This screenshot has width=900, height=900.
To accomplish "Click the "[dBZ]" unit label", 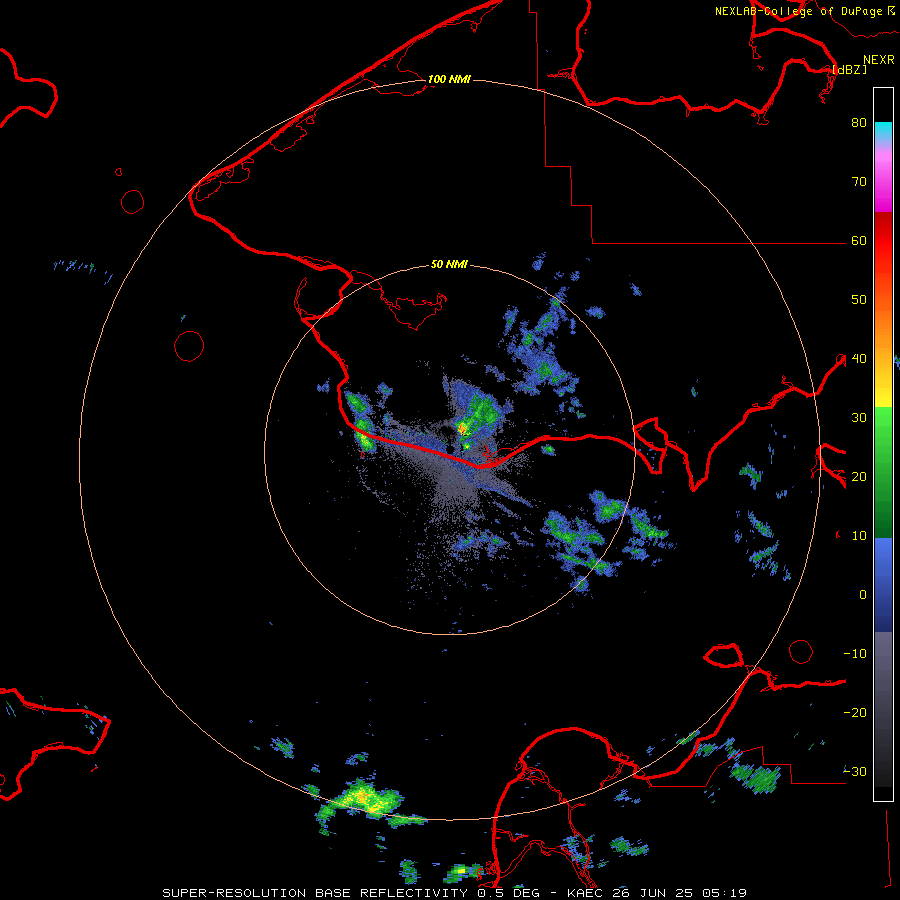I will click(x=850, y=69).
